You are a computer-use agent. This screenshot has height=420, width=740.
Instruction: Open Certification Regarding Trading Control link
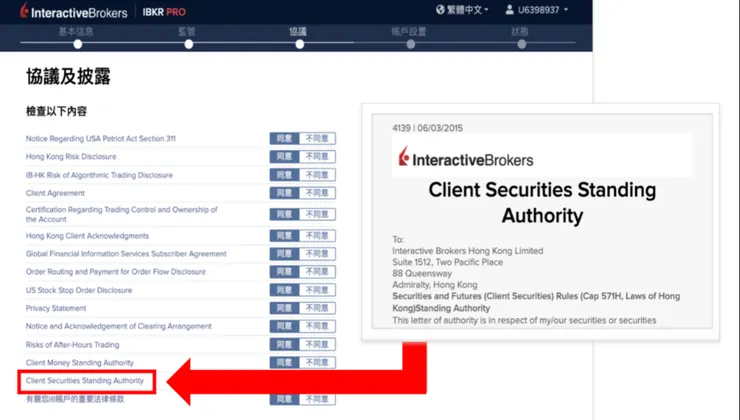tap(121, 214)
